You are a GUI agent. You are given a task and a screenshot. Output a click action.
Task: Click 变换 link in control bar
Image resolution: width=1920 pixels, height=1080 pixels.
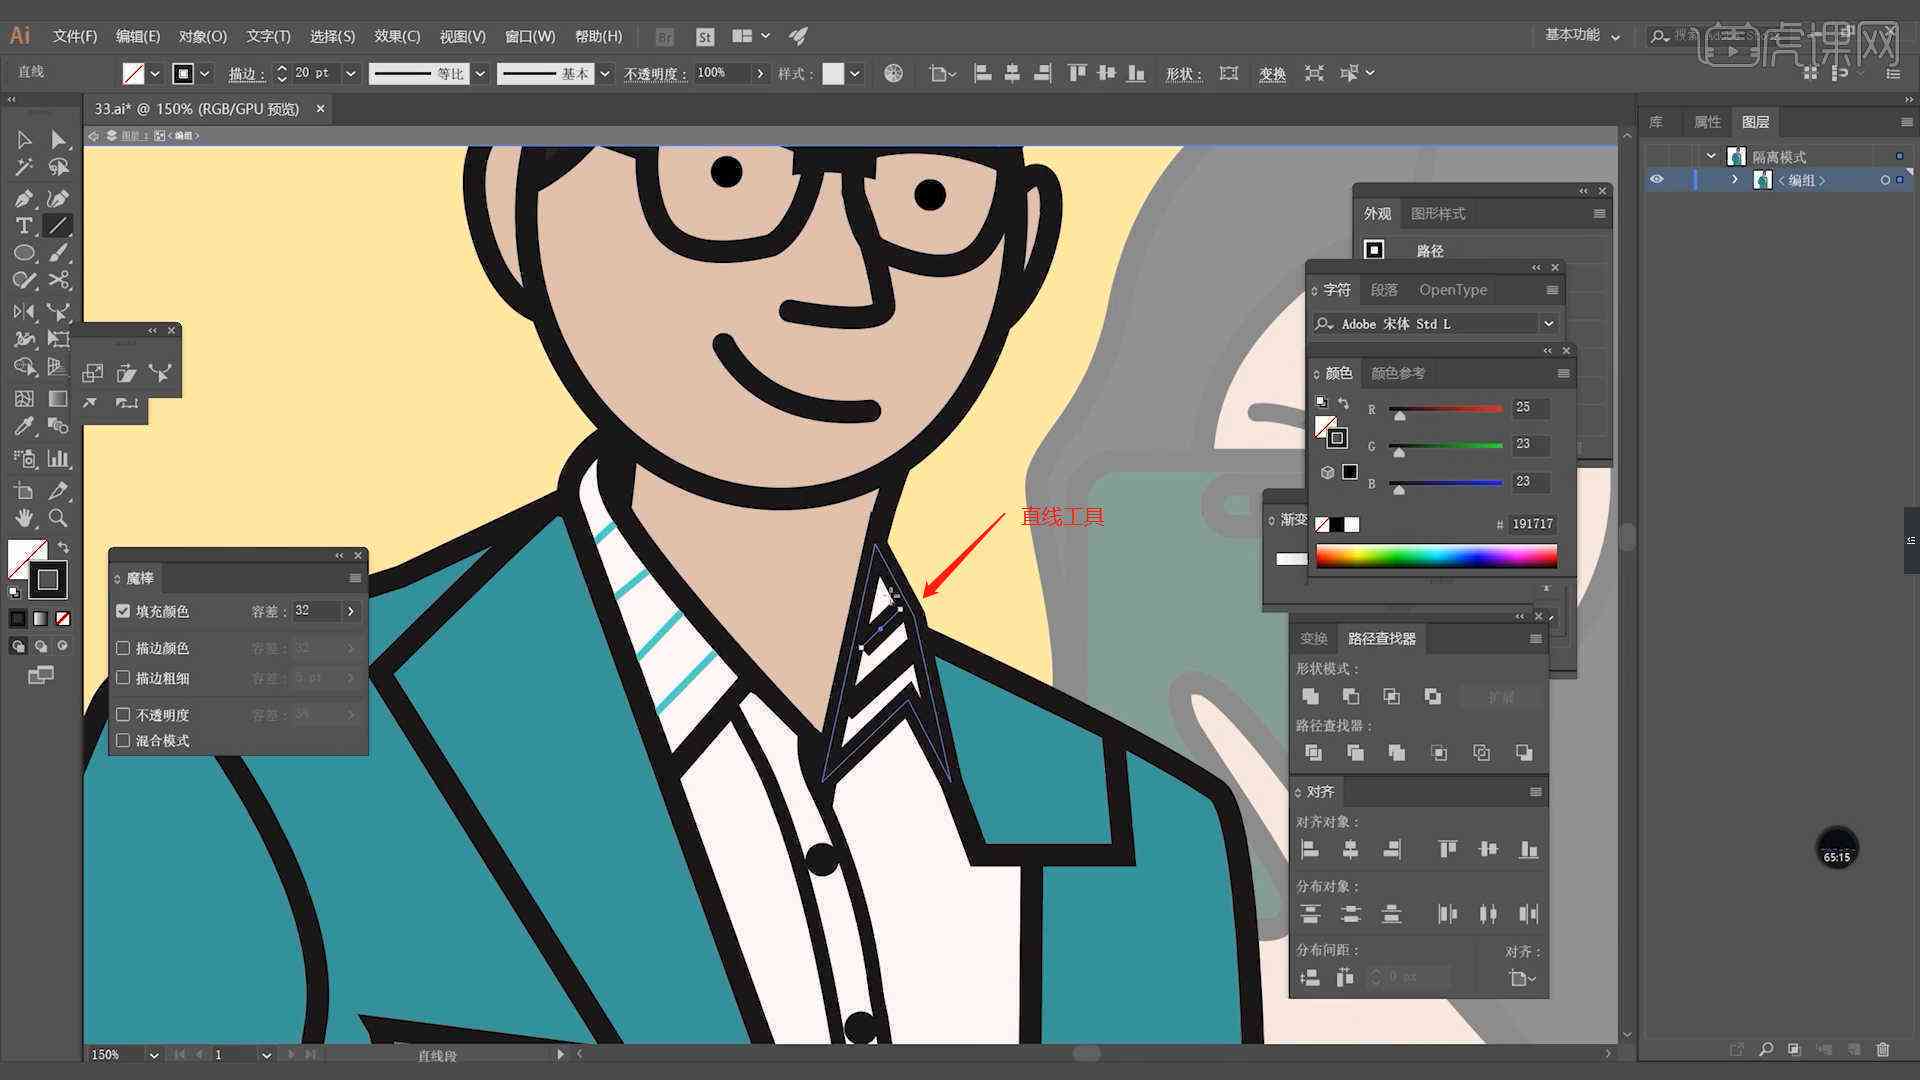[1272, 73]
